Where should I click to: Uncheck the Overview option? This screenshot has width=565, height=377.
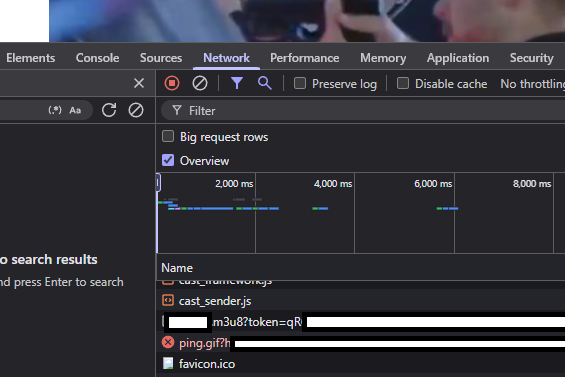click(x=168, y=160)
